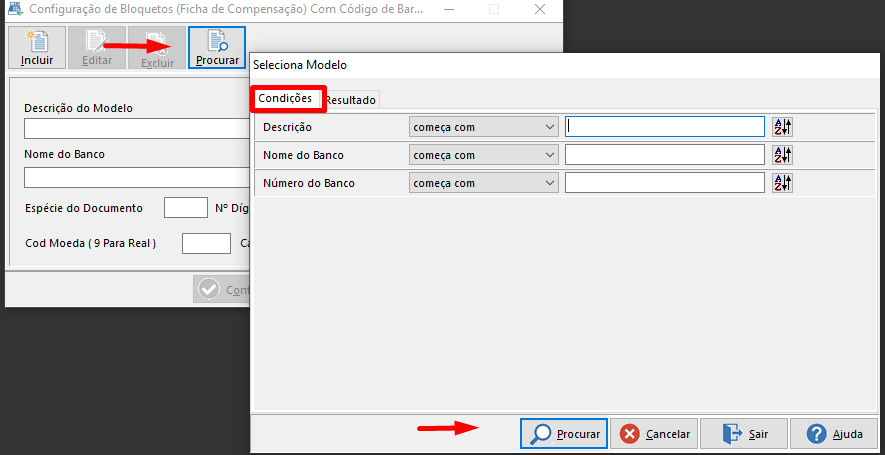Click the Incluir toolbar button
Viewport: 885px width, 455px height.
point(37,48)
